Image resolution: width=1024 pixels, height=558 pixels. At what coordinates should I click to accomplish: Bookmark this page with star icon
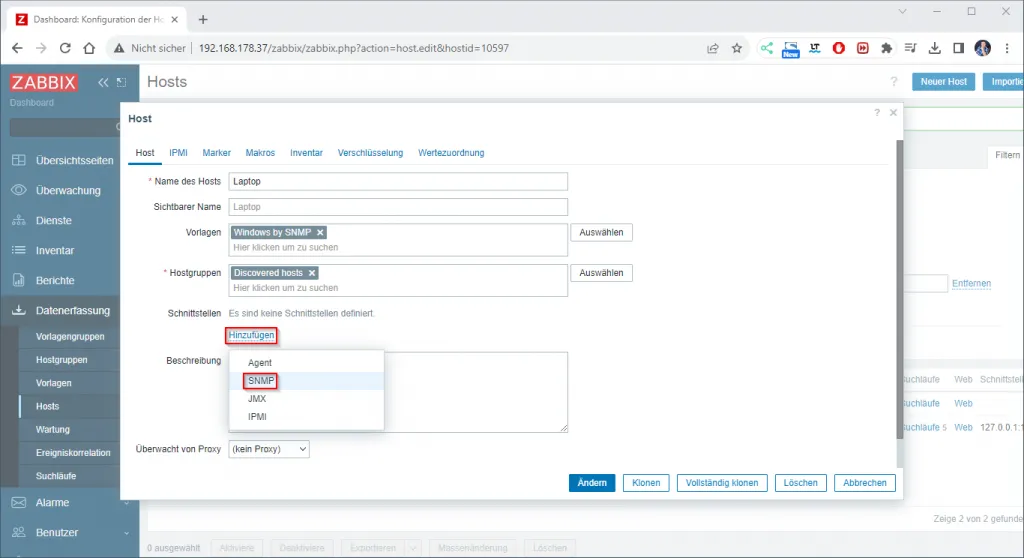737,48
